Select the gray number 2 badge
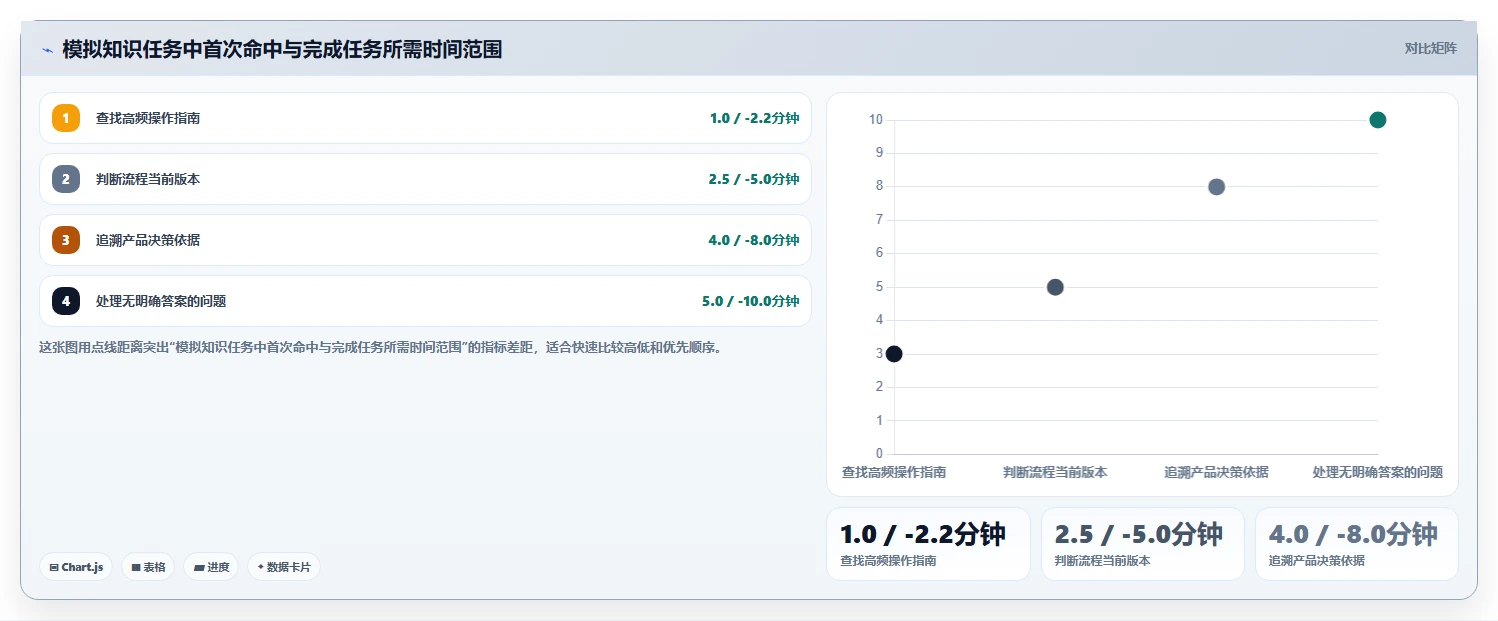The height and width of the screenshot is (621, 1498). 66,179
